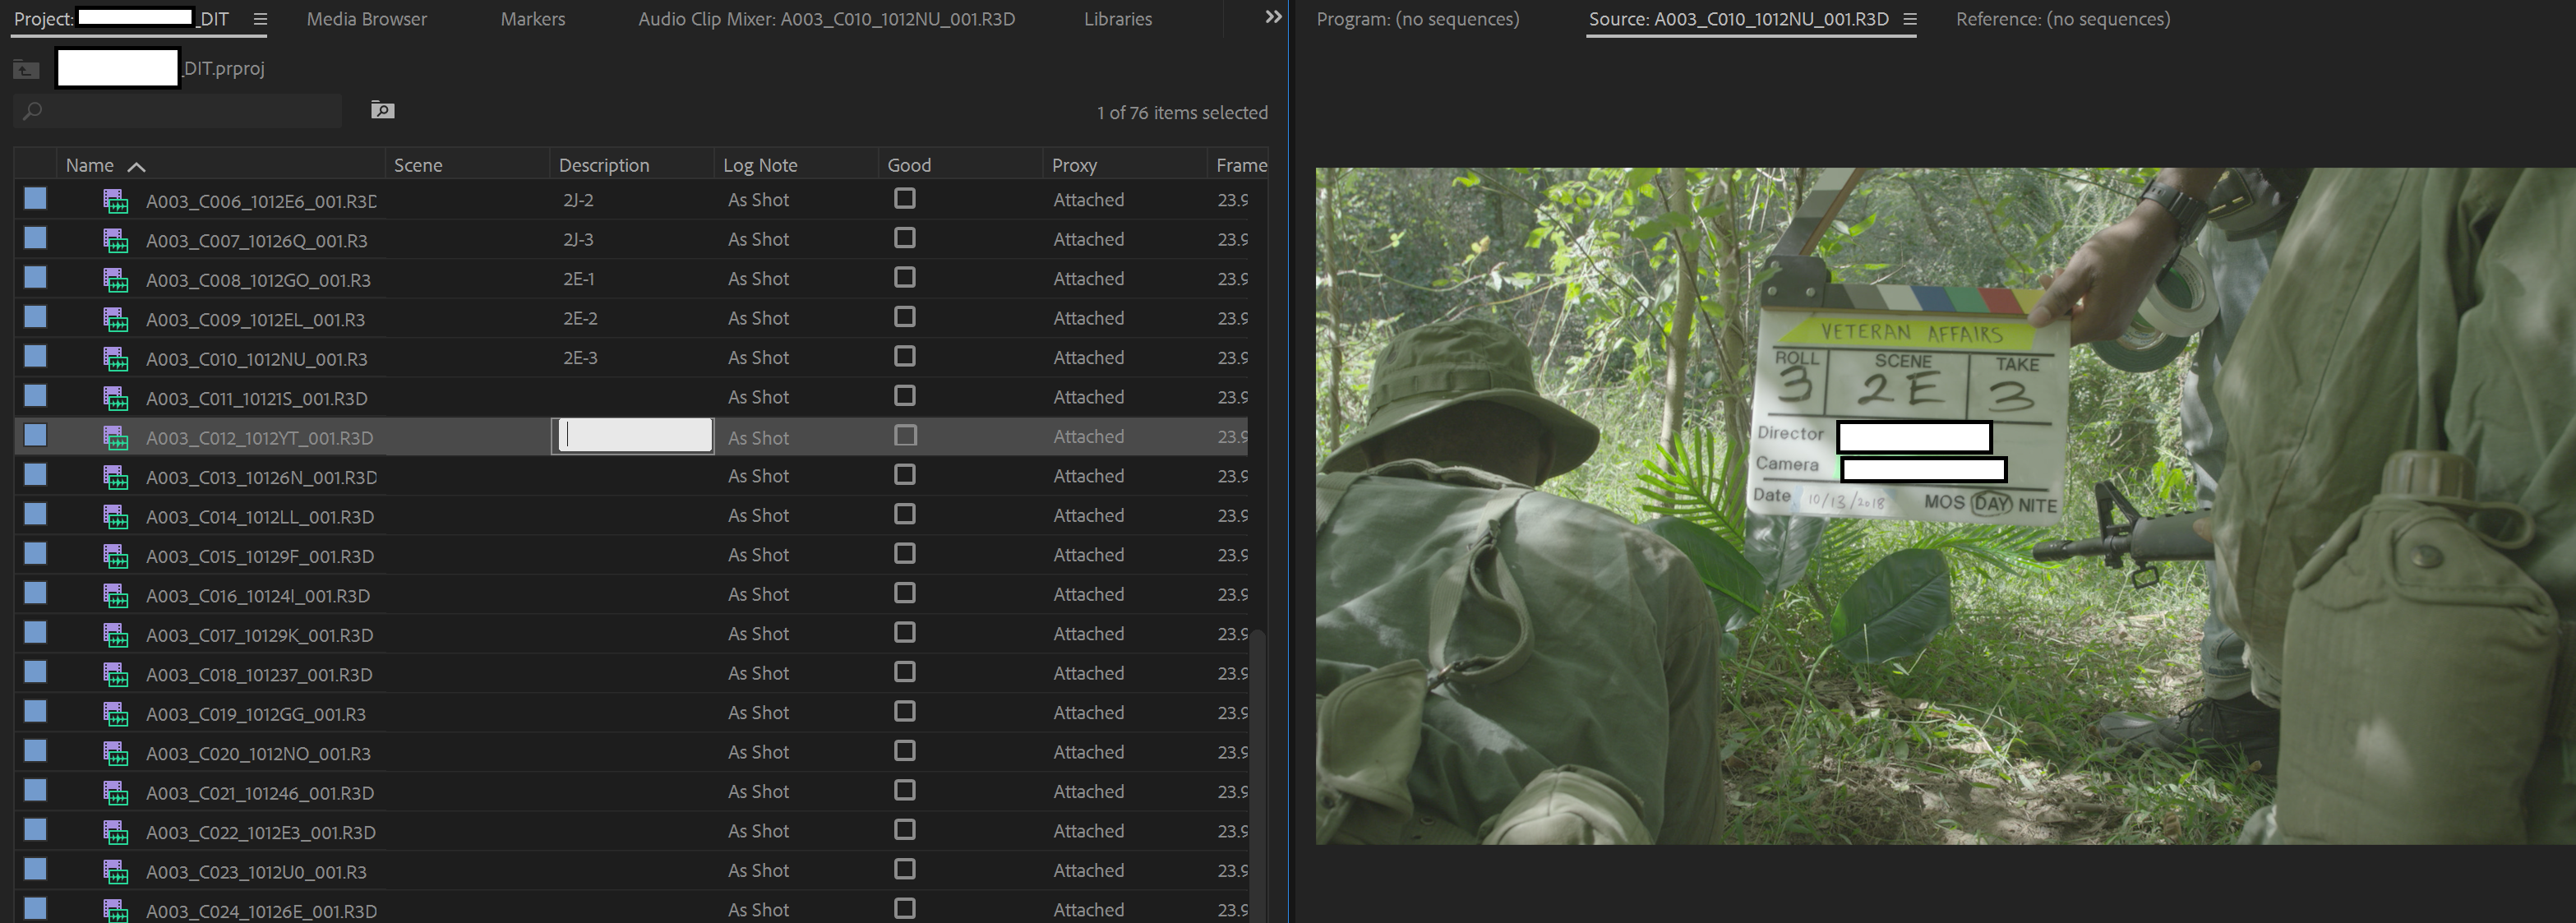Click the blue label swatch of A003_C014_1012LL_001
This screenshot has width=2576, height=923.
point(36,514)
